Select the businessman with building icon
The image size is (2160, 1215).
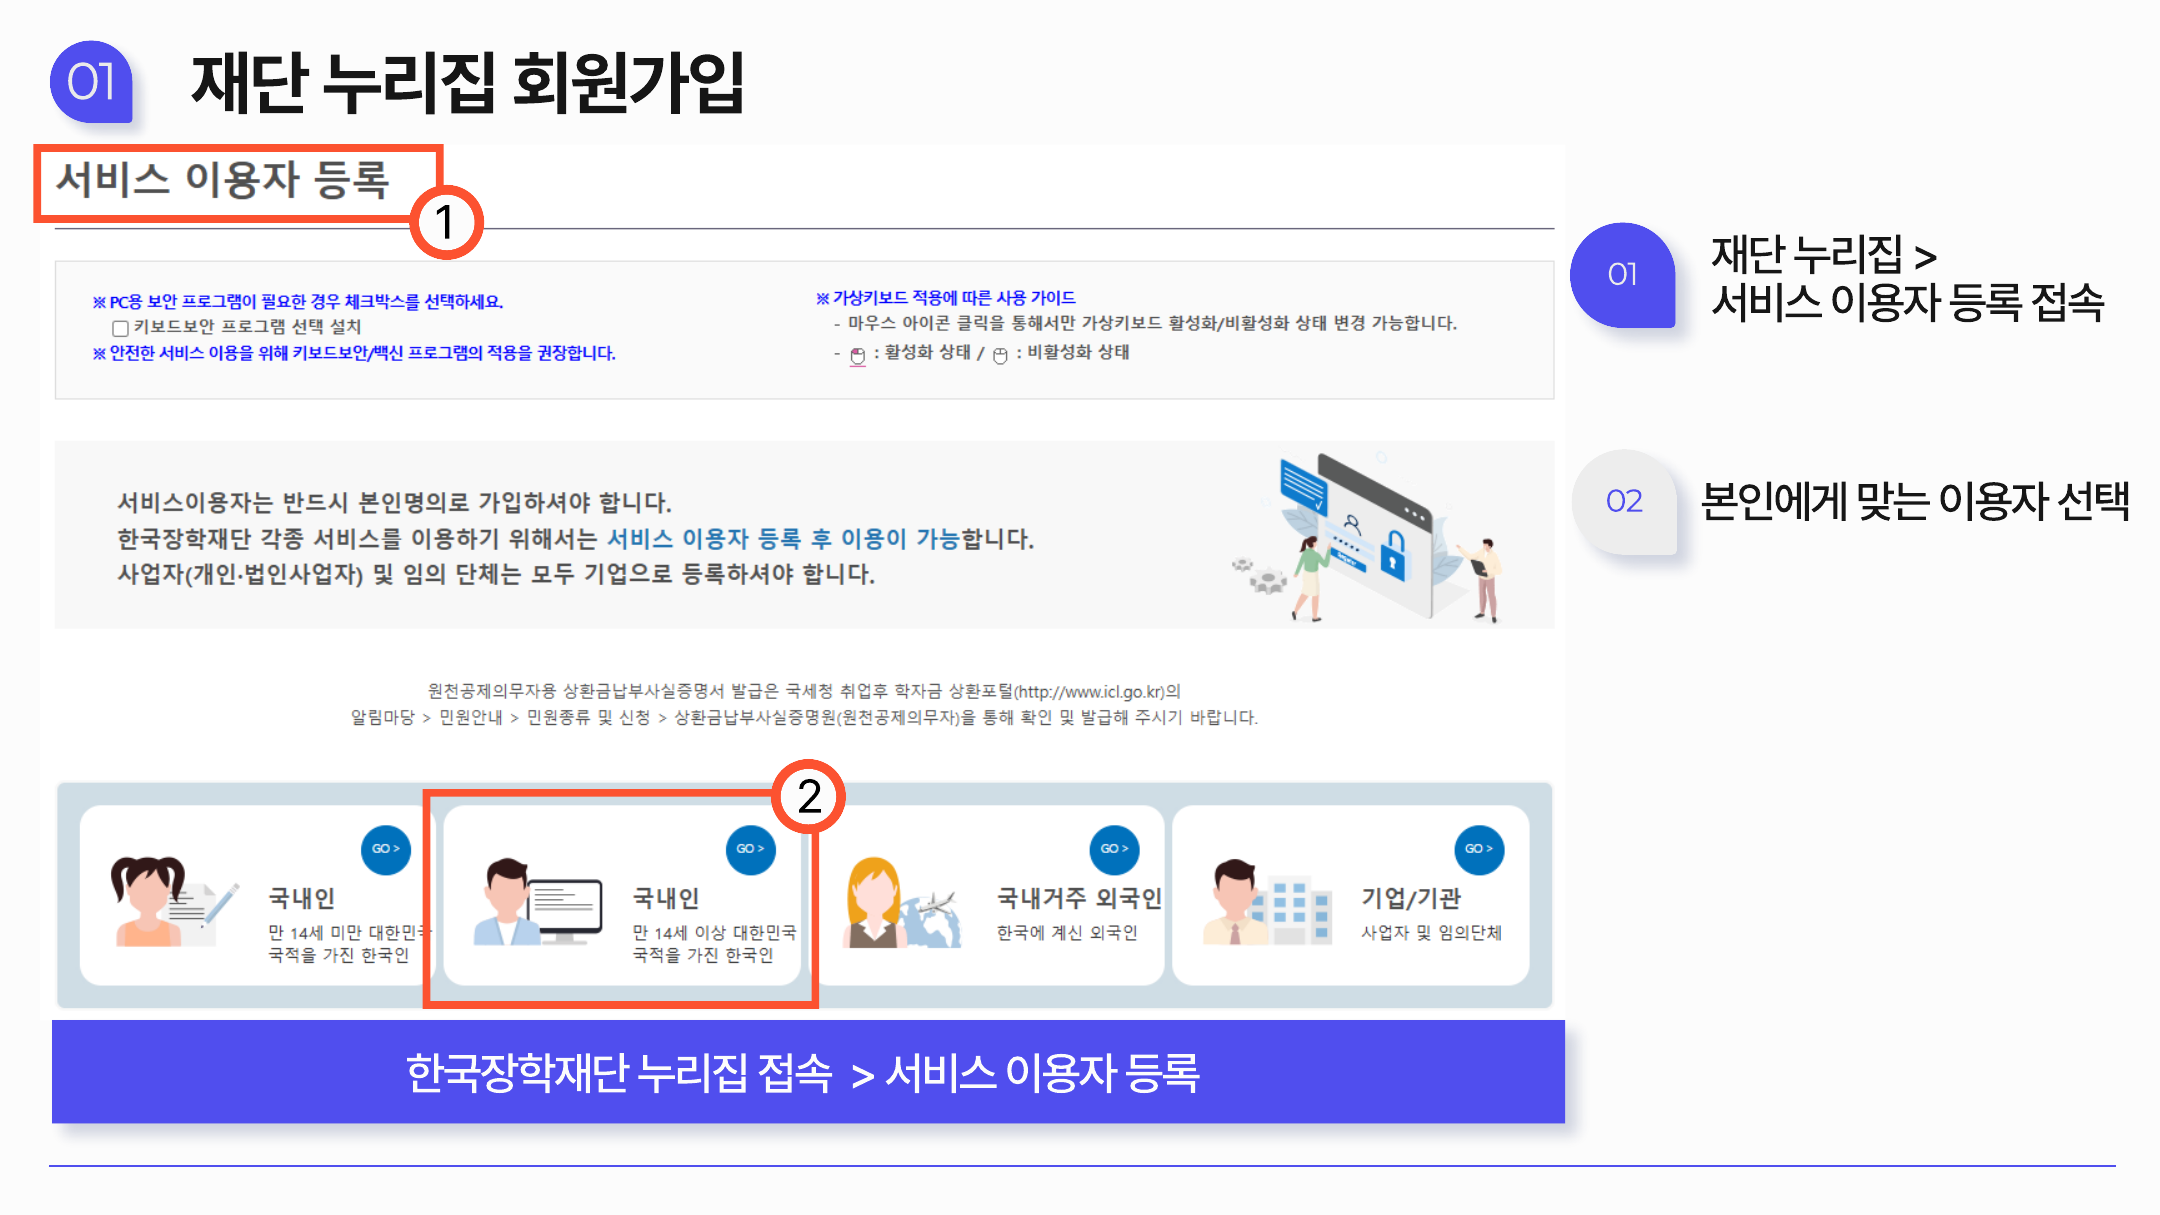point(1268,901)
